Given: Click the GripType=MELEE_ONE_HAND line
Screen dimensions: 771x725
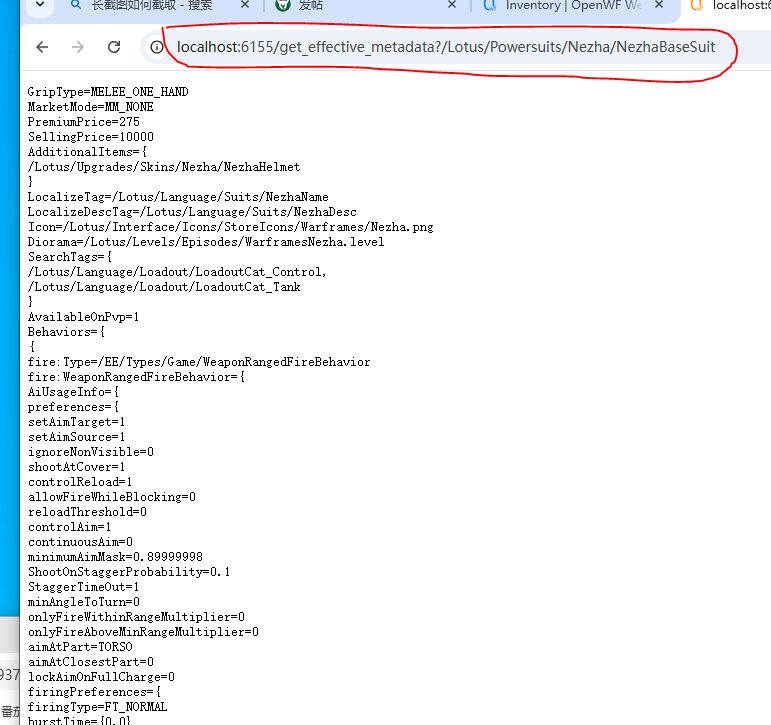Looking at the screenshot, I should [108, 92].
